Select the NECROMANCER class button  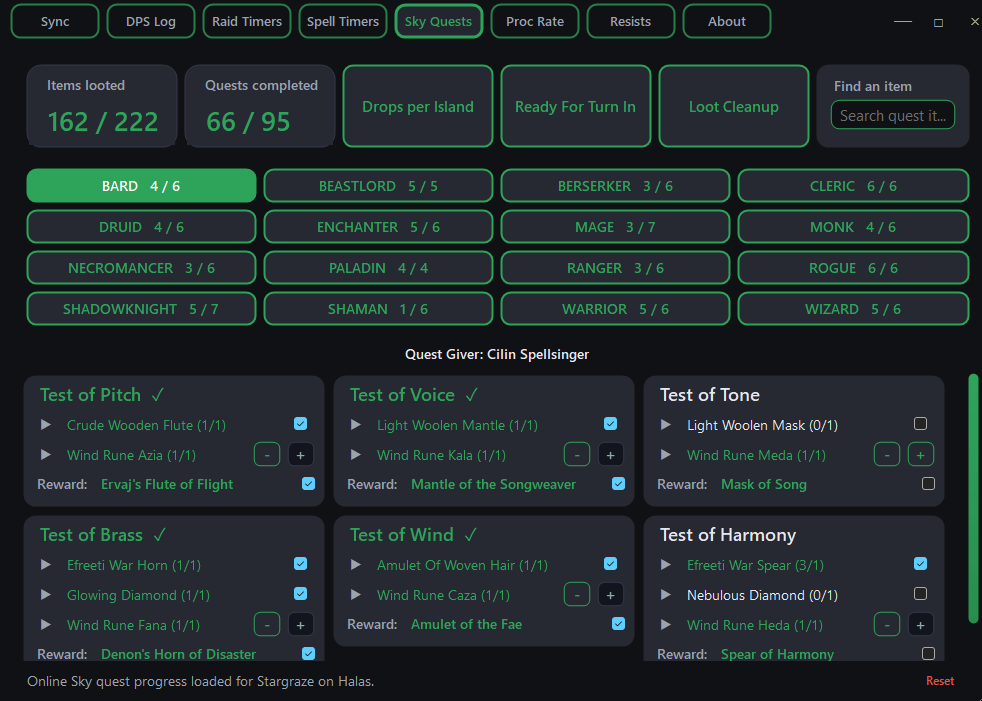142,268
